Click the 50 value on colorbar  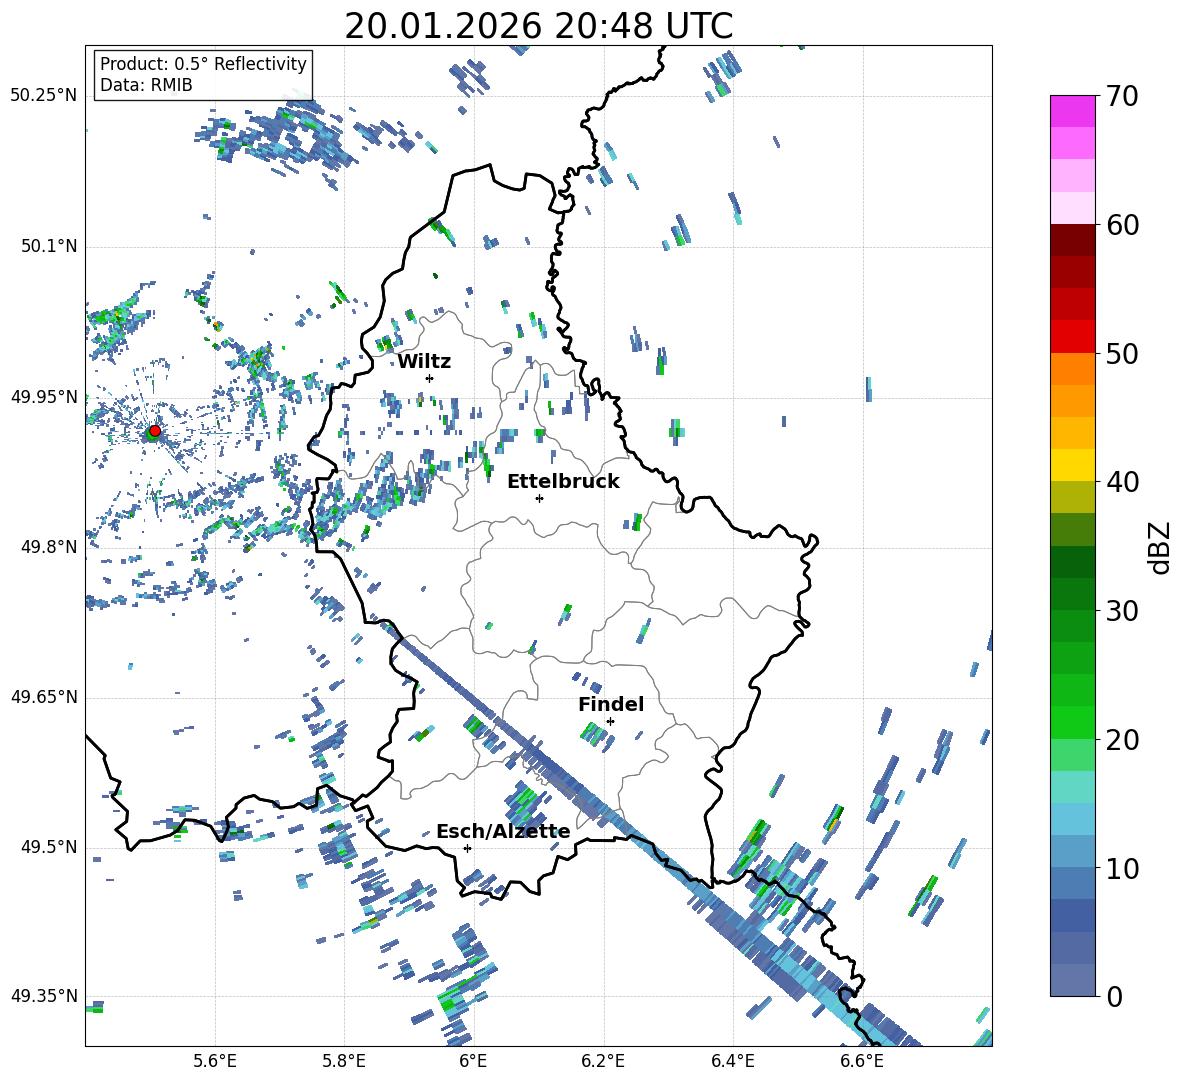[x=1123, y=353]
